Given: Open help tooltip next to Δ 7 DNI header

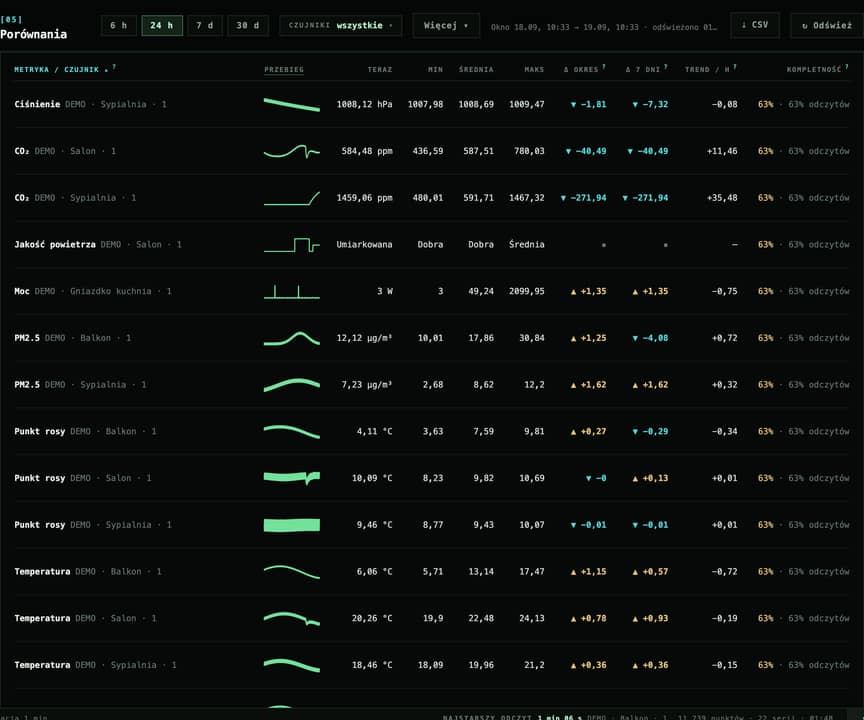Looking at the screenshot, I should (666, 67).
